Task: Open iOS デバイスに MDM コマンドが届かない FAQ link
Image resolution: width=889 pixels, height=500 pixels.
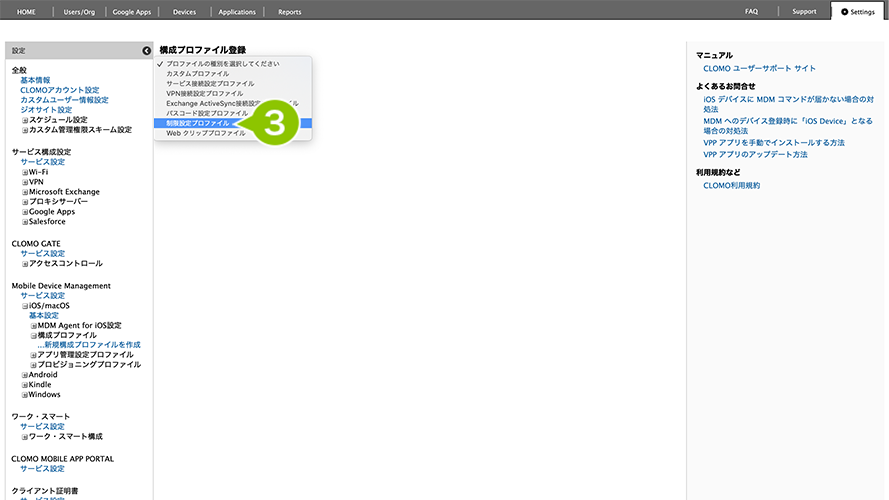Action: pos(789,104)
